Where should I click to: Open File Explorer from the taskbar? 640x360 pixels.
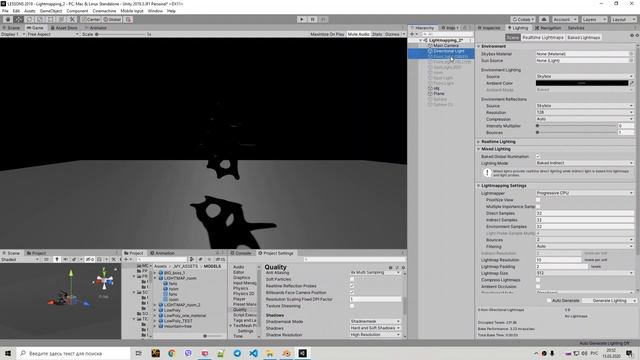(270, 353)
